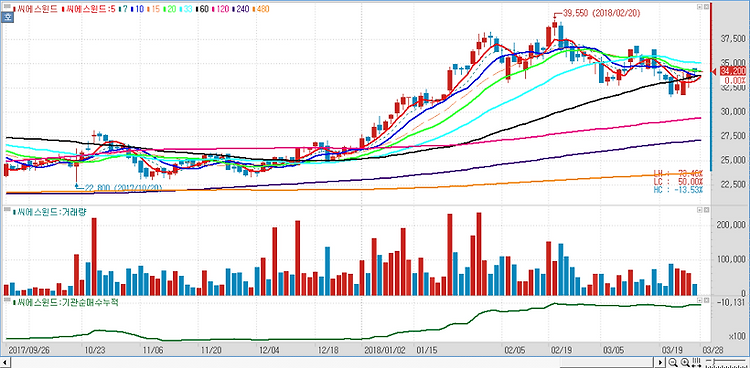750x368 pixels.
Task: Click the 씨에스윈드:거래량 volume label
Action: click(51, 211)
